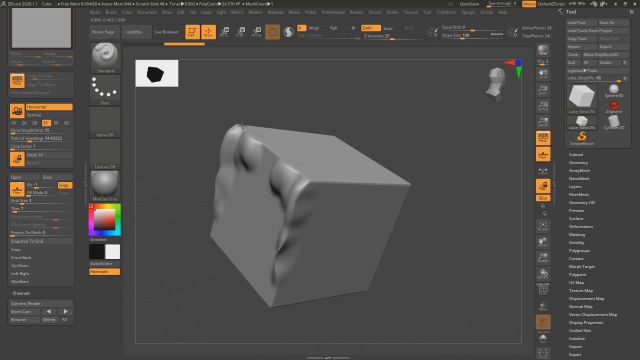Select the Move transform icon
The image size is (640, 360).
[224, 32]
